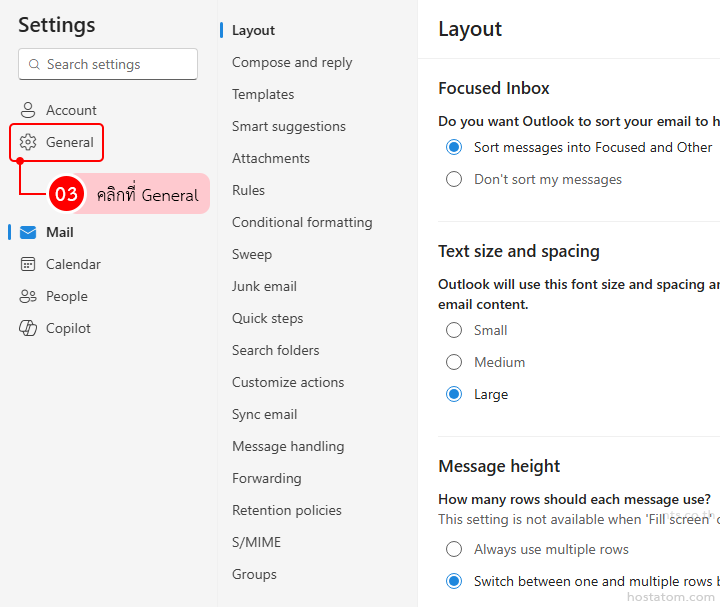Open Retention policies settings
Screen dimensions: 720x607
287,510
